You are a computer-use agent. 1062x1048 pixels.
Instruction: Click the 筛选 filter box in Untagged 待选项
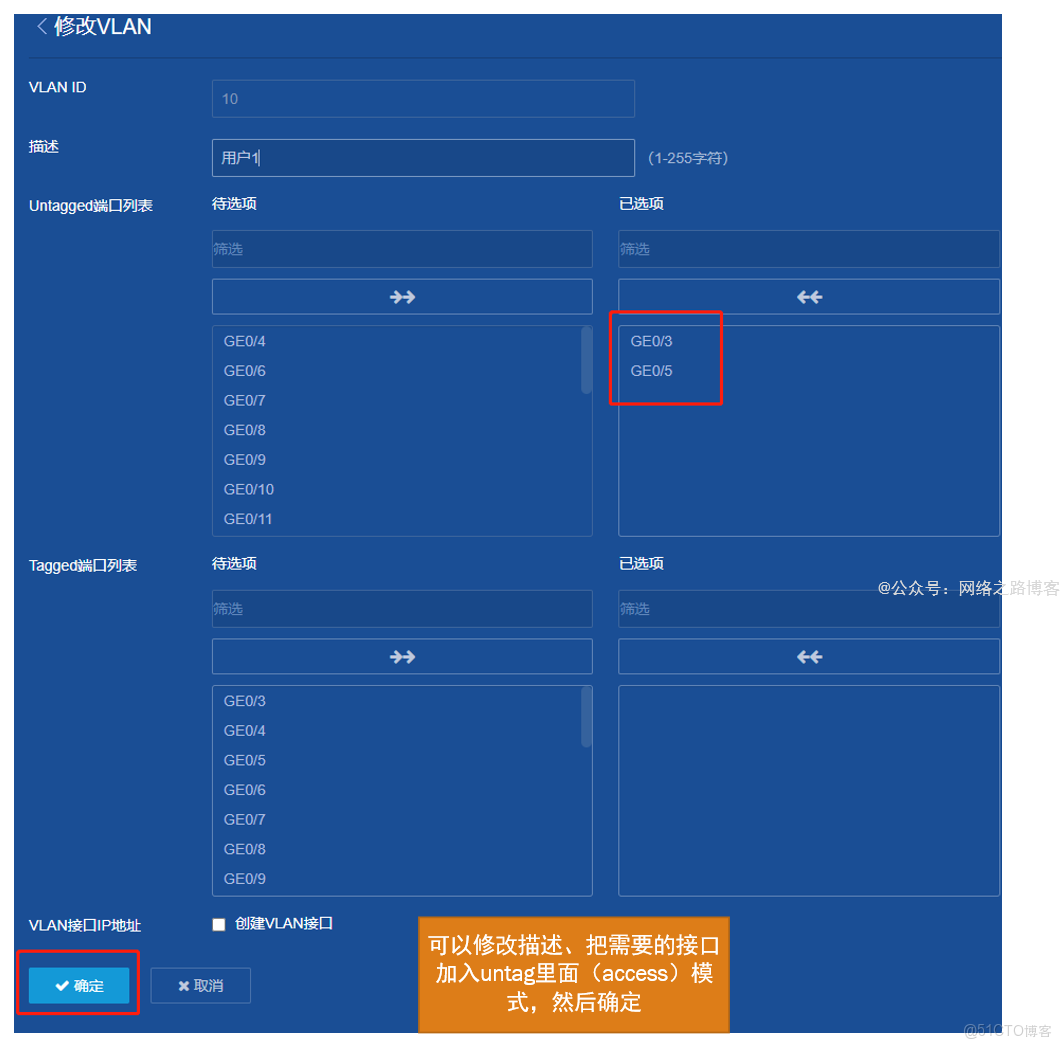[x=402, y=249]
